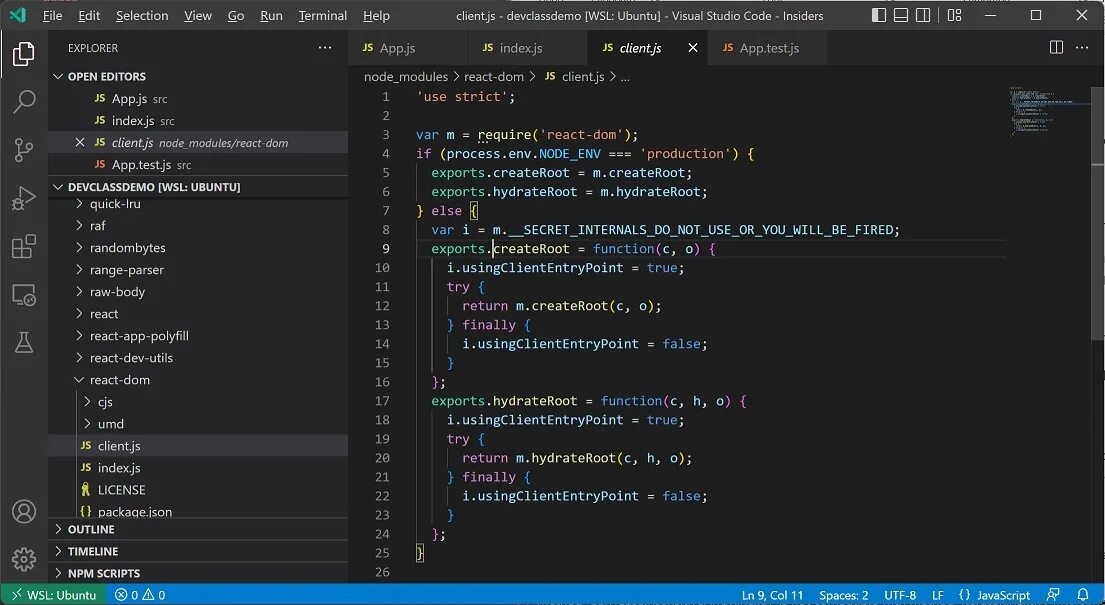Open the Edit menu
Screen dimensions: 1105x605
[x=89, y=16]
